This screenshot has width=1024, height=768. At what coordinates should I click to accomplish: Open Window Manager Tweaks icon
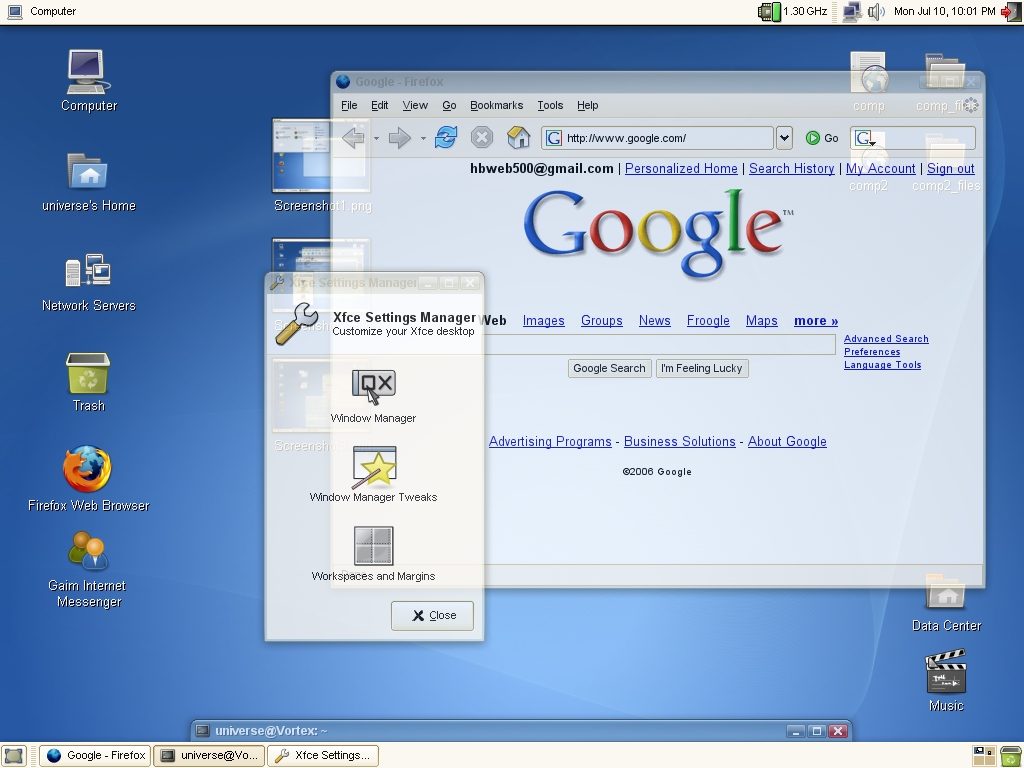coord(373,475)
